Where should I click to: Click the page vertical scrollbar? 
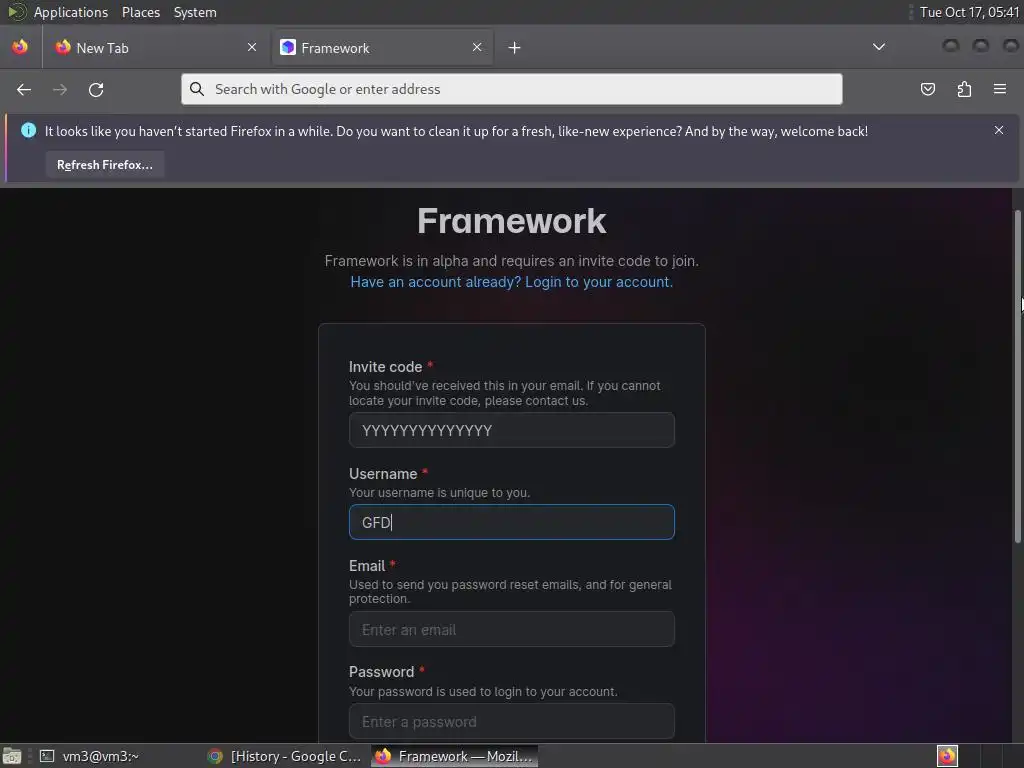[1017, 376]
